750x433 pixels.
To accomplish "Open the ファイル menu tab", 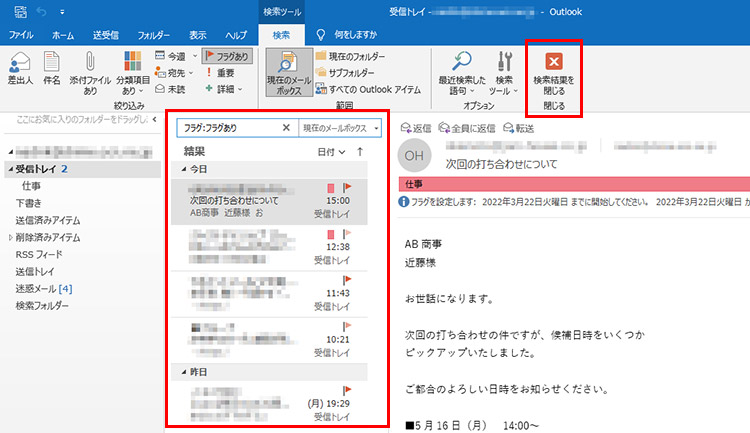I will [21, 35].
